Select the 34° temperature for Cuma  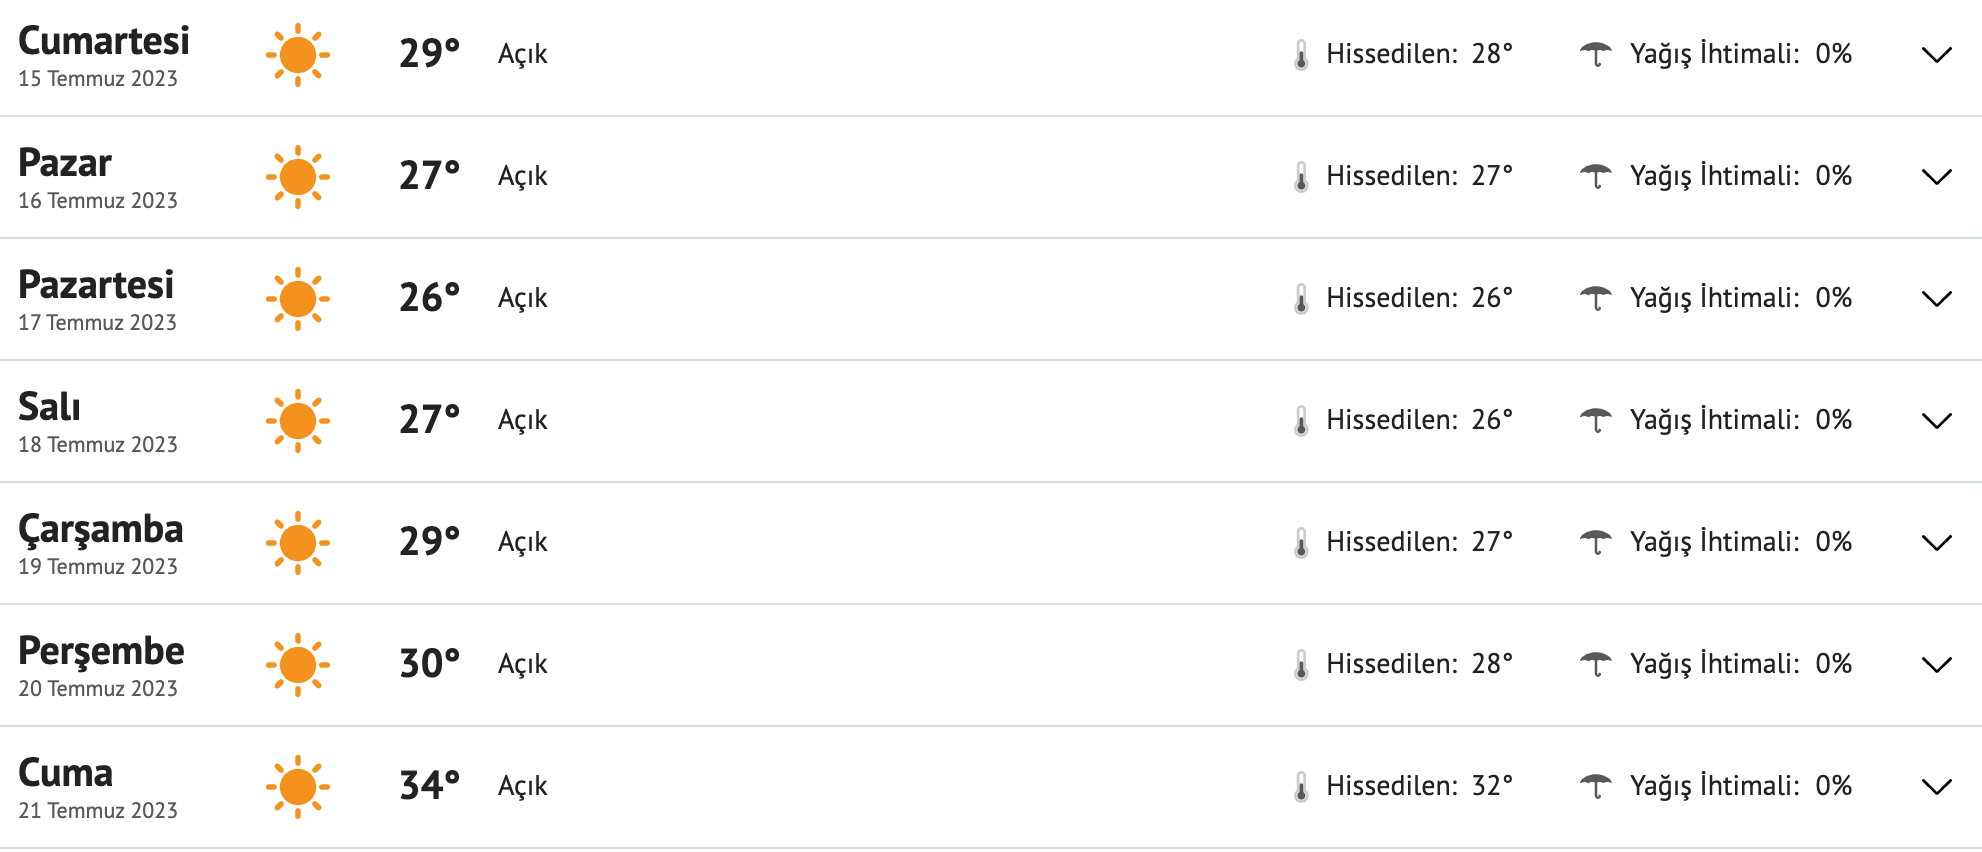click(x=430, y=786)
